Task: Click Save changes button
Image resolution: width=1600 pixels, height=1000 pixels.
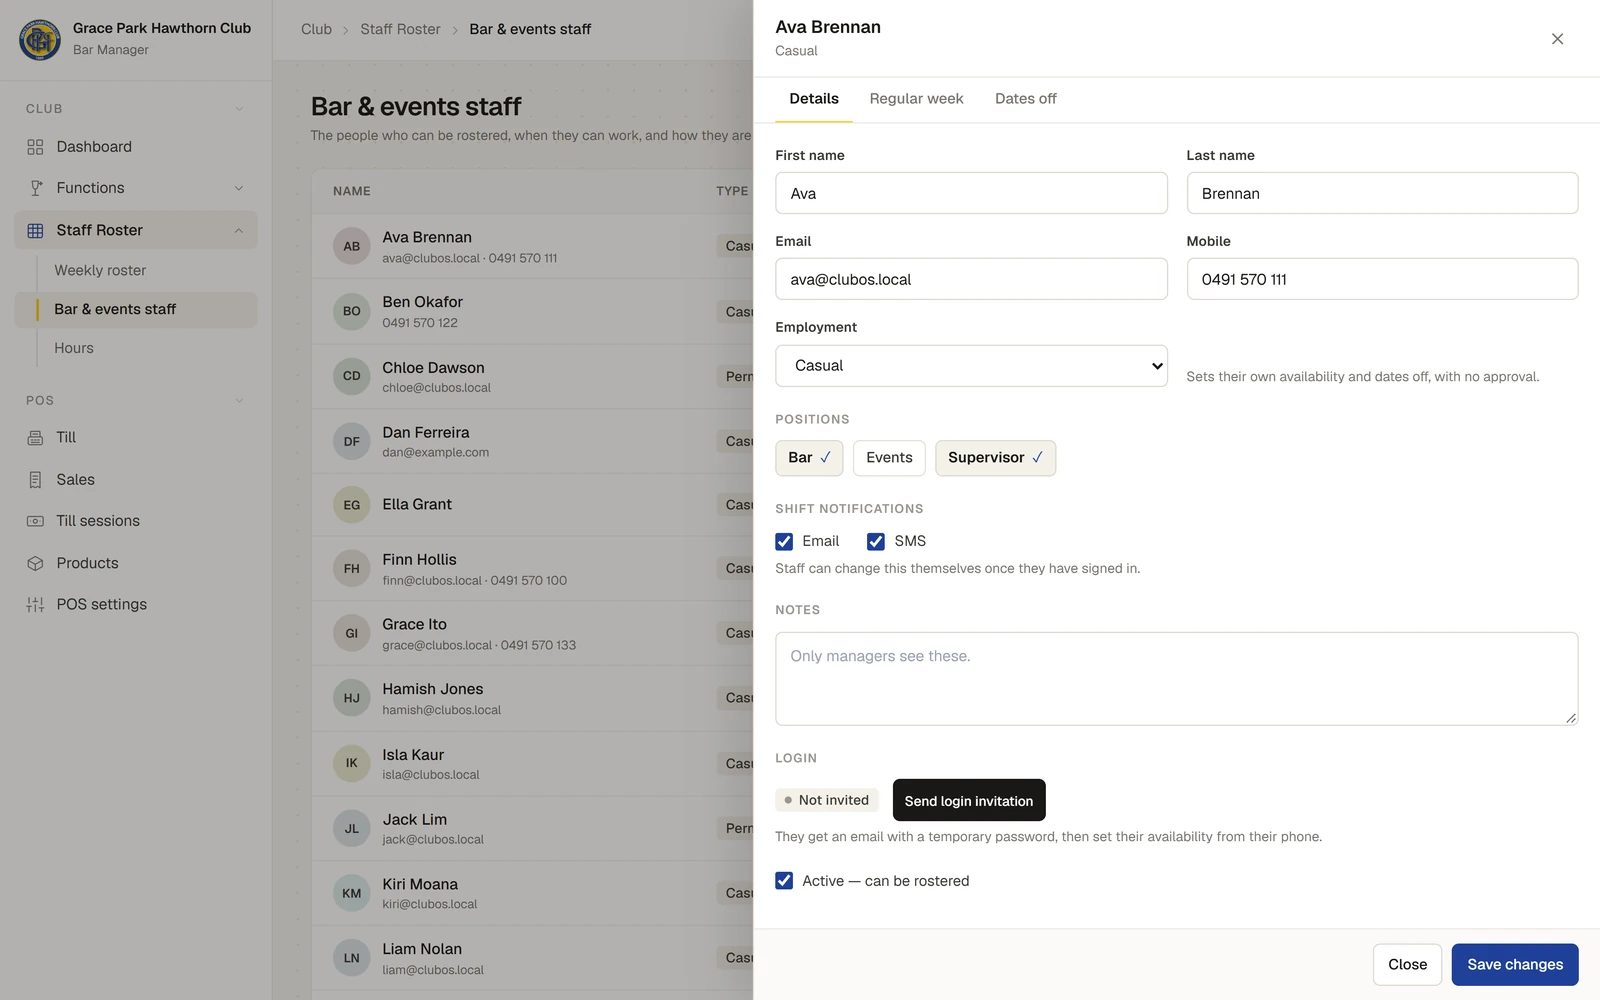Action: pyautogui.click(x=1515, y=965)
